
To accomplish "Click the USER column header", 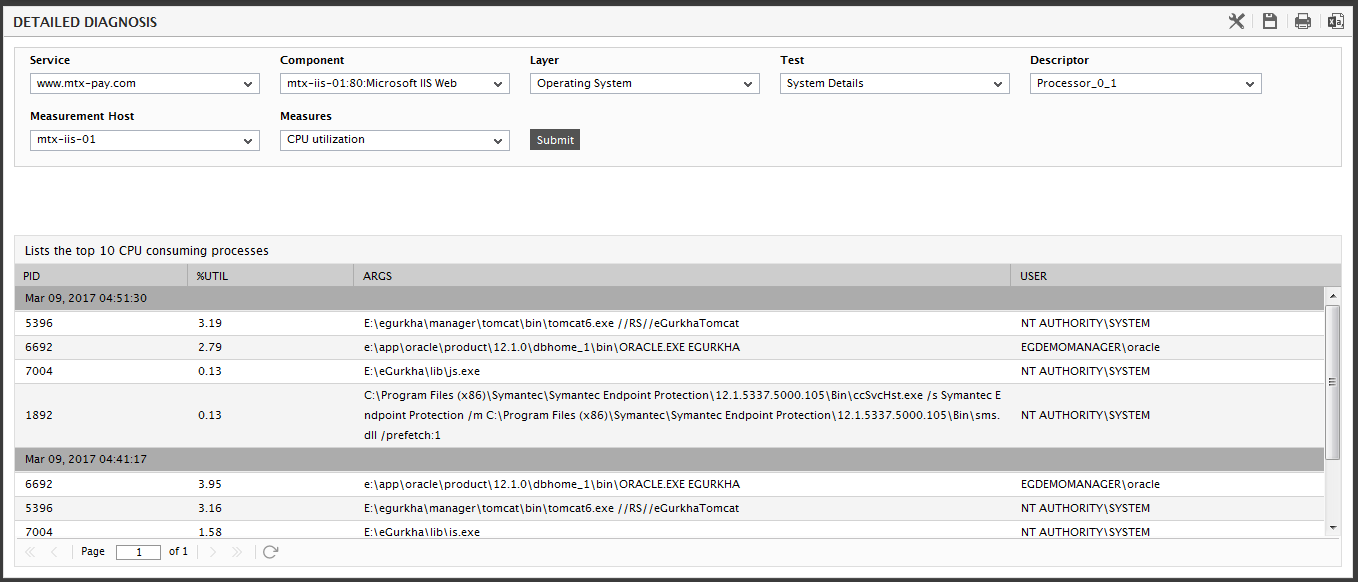I will [x=1176, y=276].
